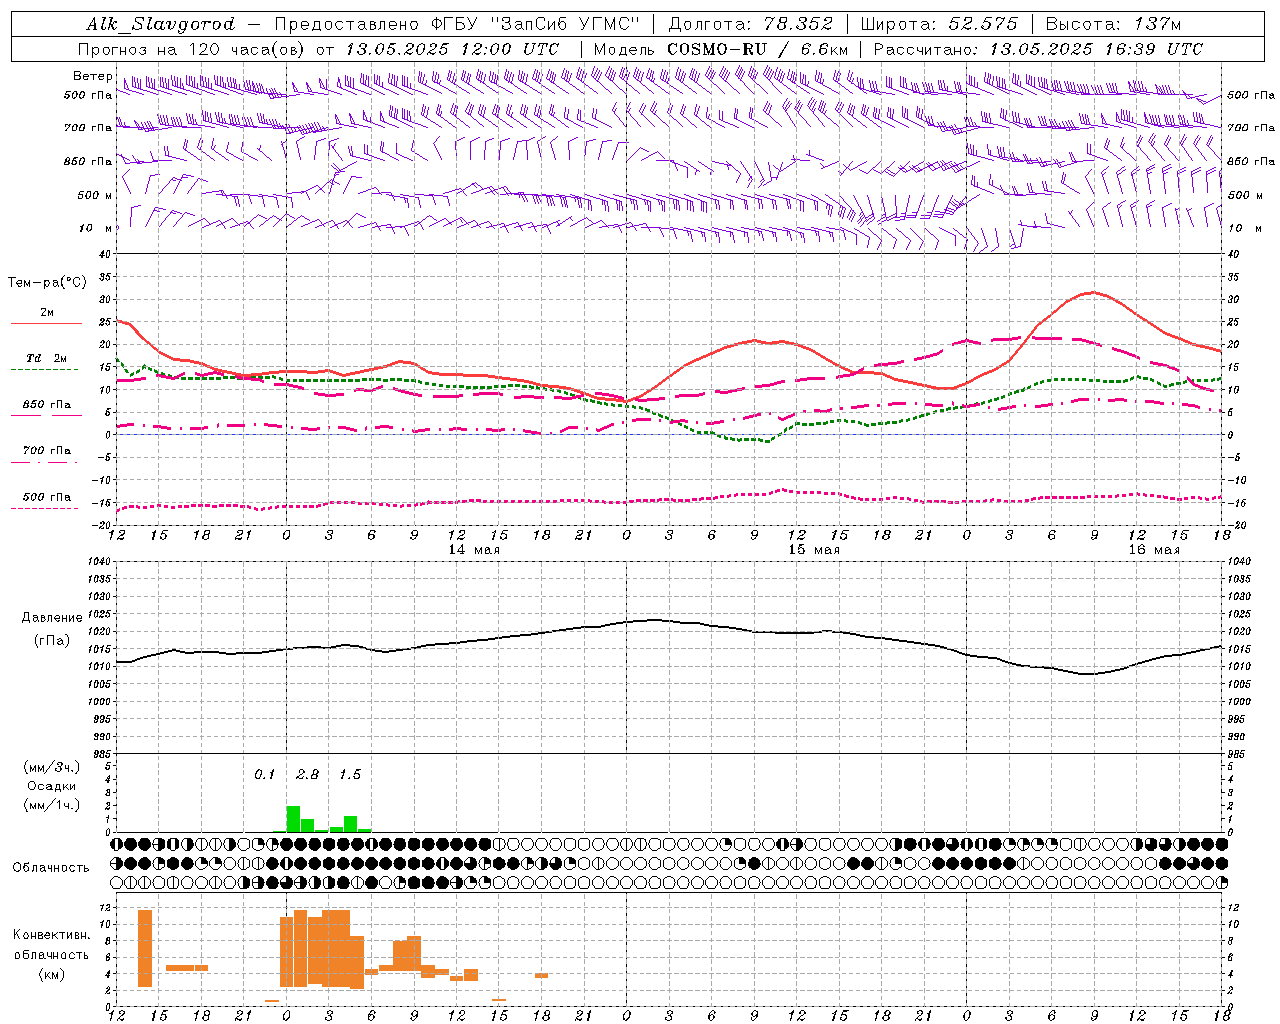
Task: Click the 'Давление' pressure label
Action: 52,618
